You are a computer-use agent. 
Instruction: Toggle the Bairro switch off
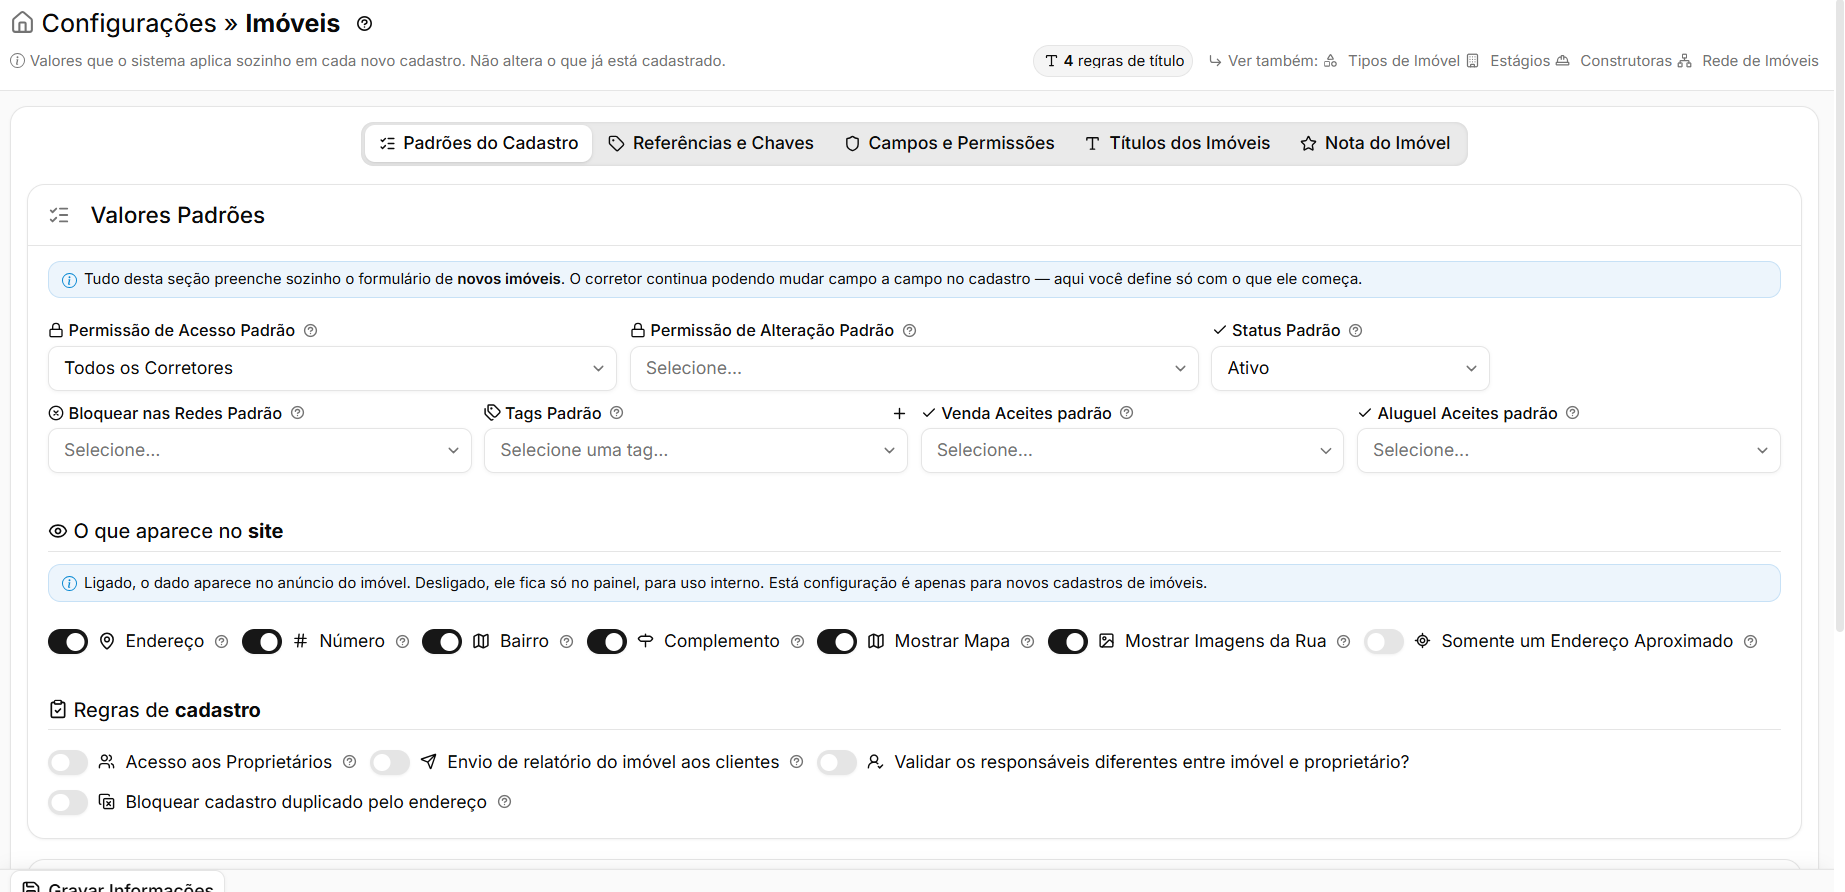click(442, 642)
